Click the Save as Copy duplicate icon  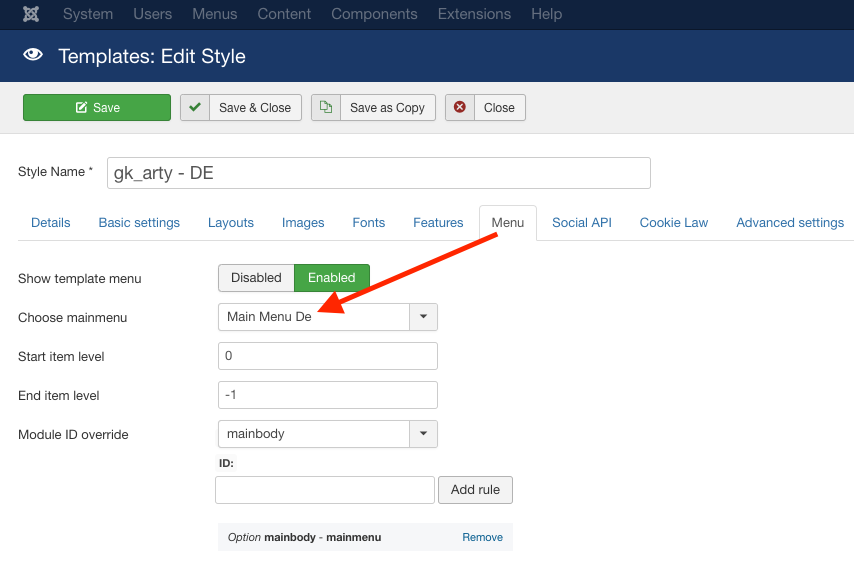tap(326, 108)
